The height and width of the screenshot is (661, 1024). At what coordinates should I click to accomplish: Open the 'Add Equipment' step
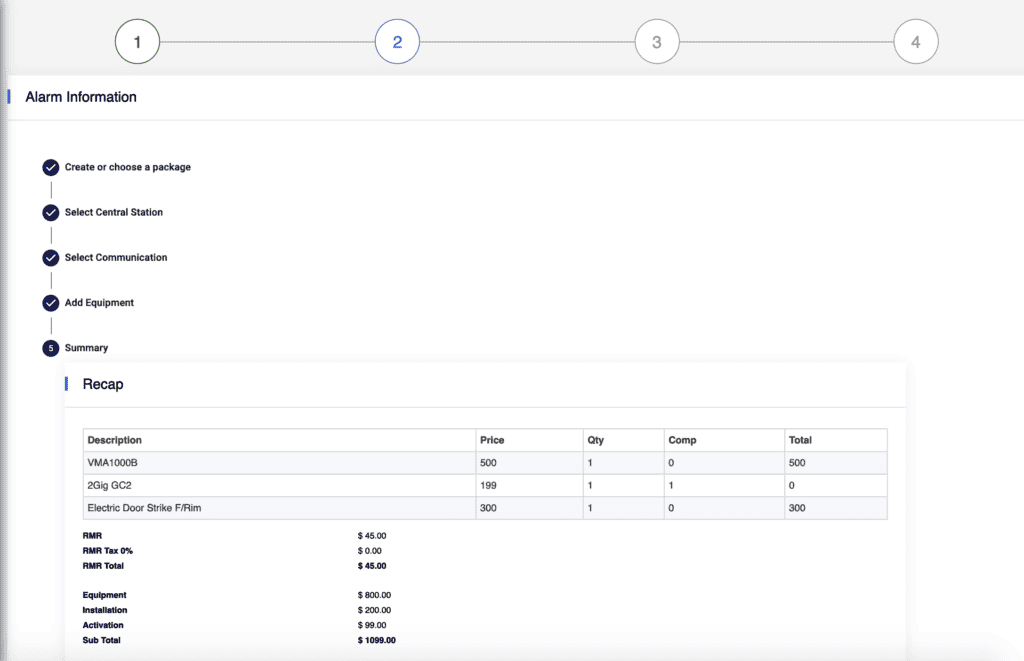click(99, 302)
